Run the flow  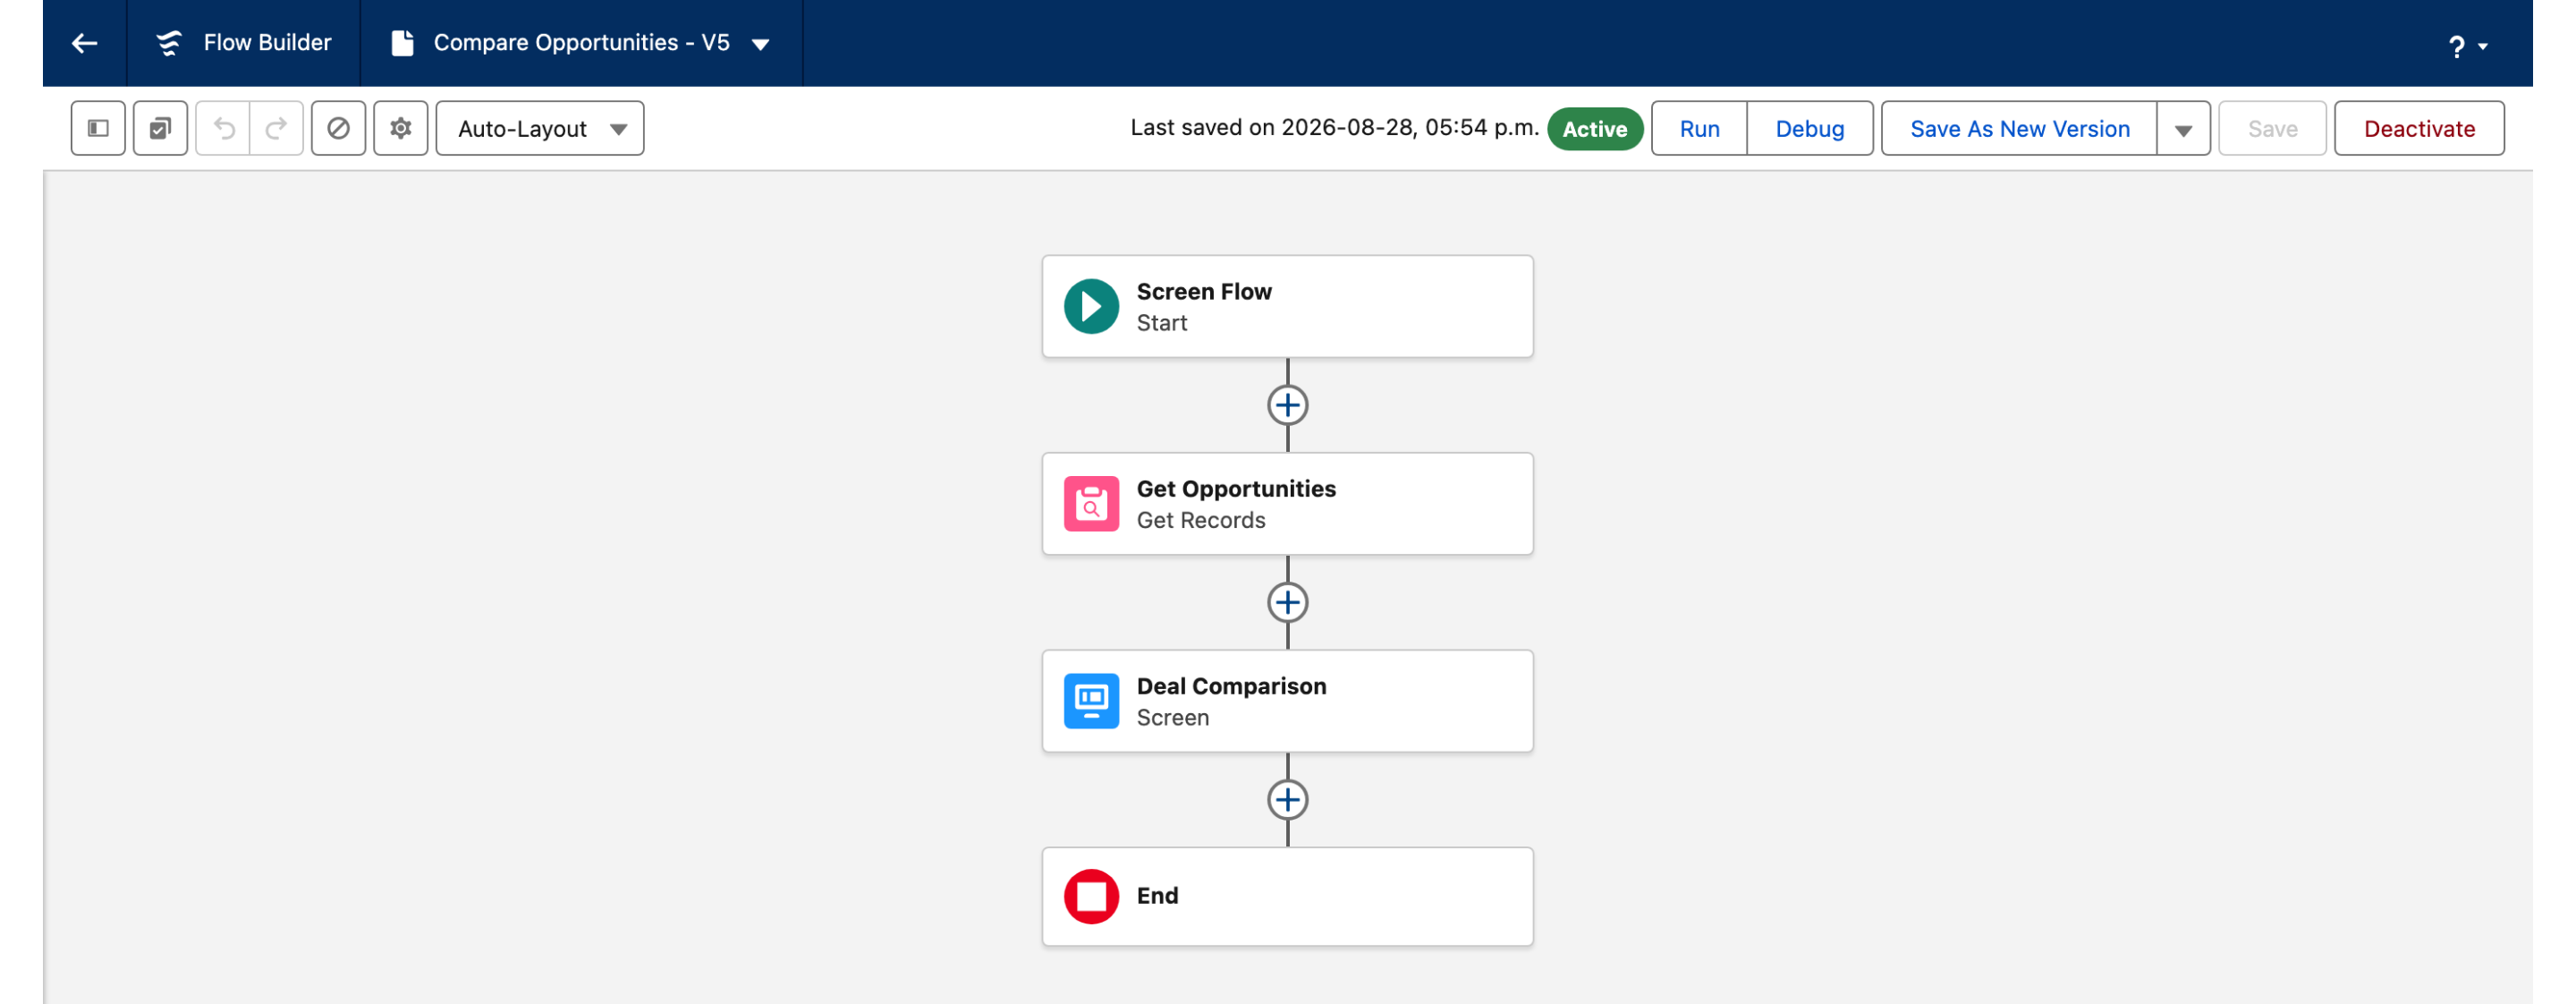pyautogui.click(x=1699, y=128)
